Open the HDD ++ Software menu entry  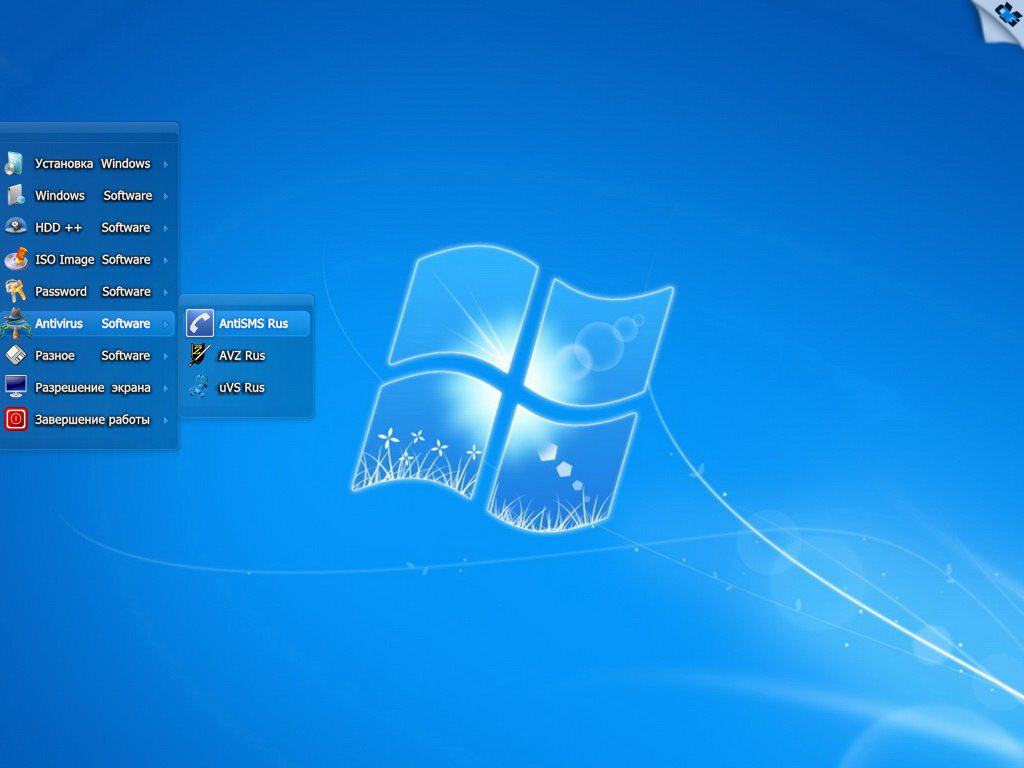point(88,227)
